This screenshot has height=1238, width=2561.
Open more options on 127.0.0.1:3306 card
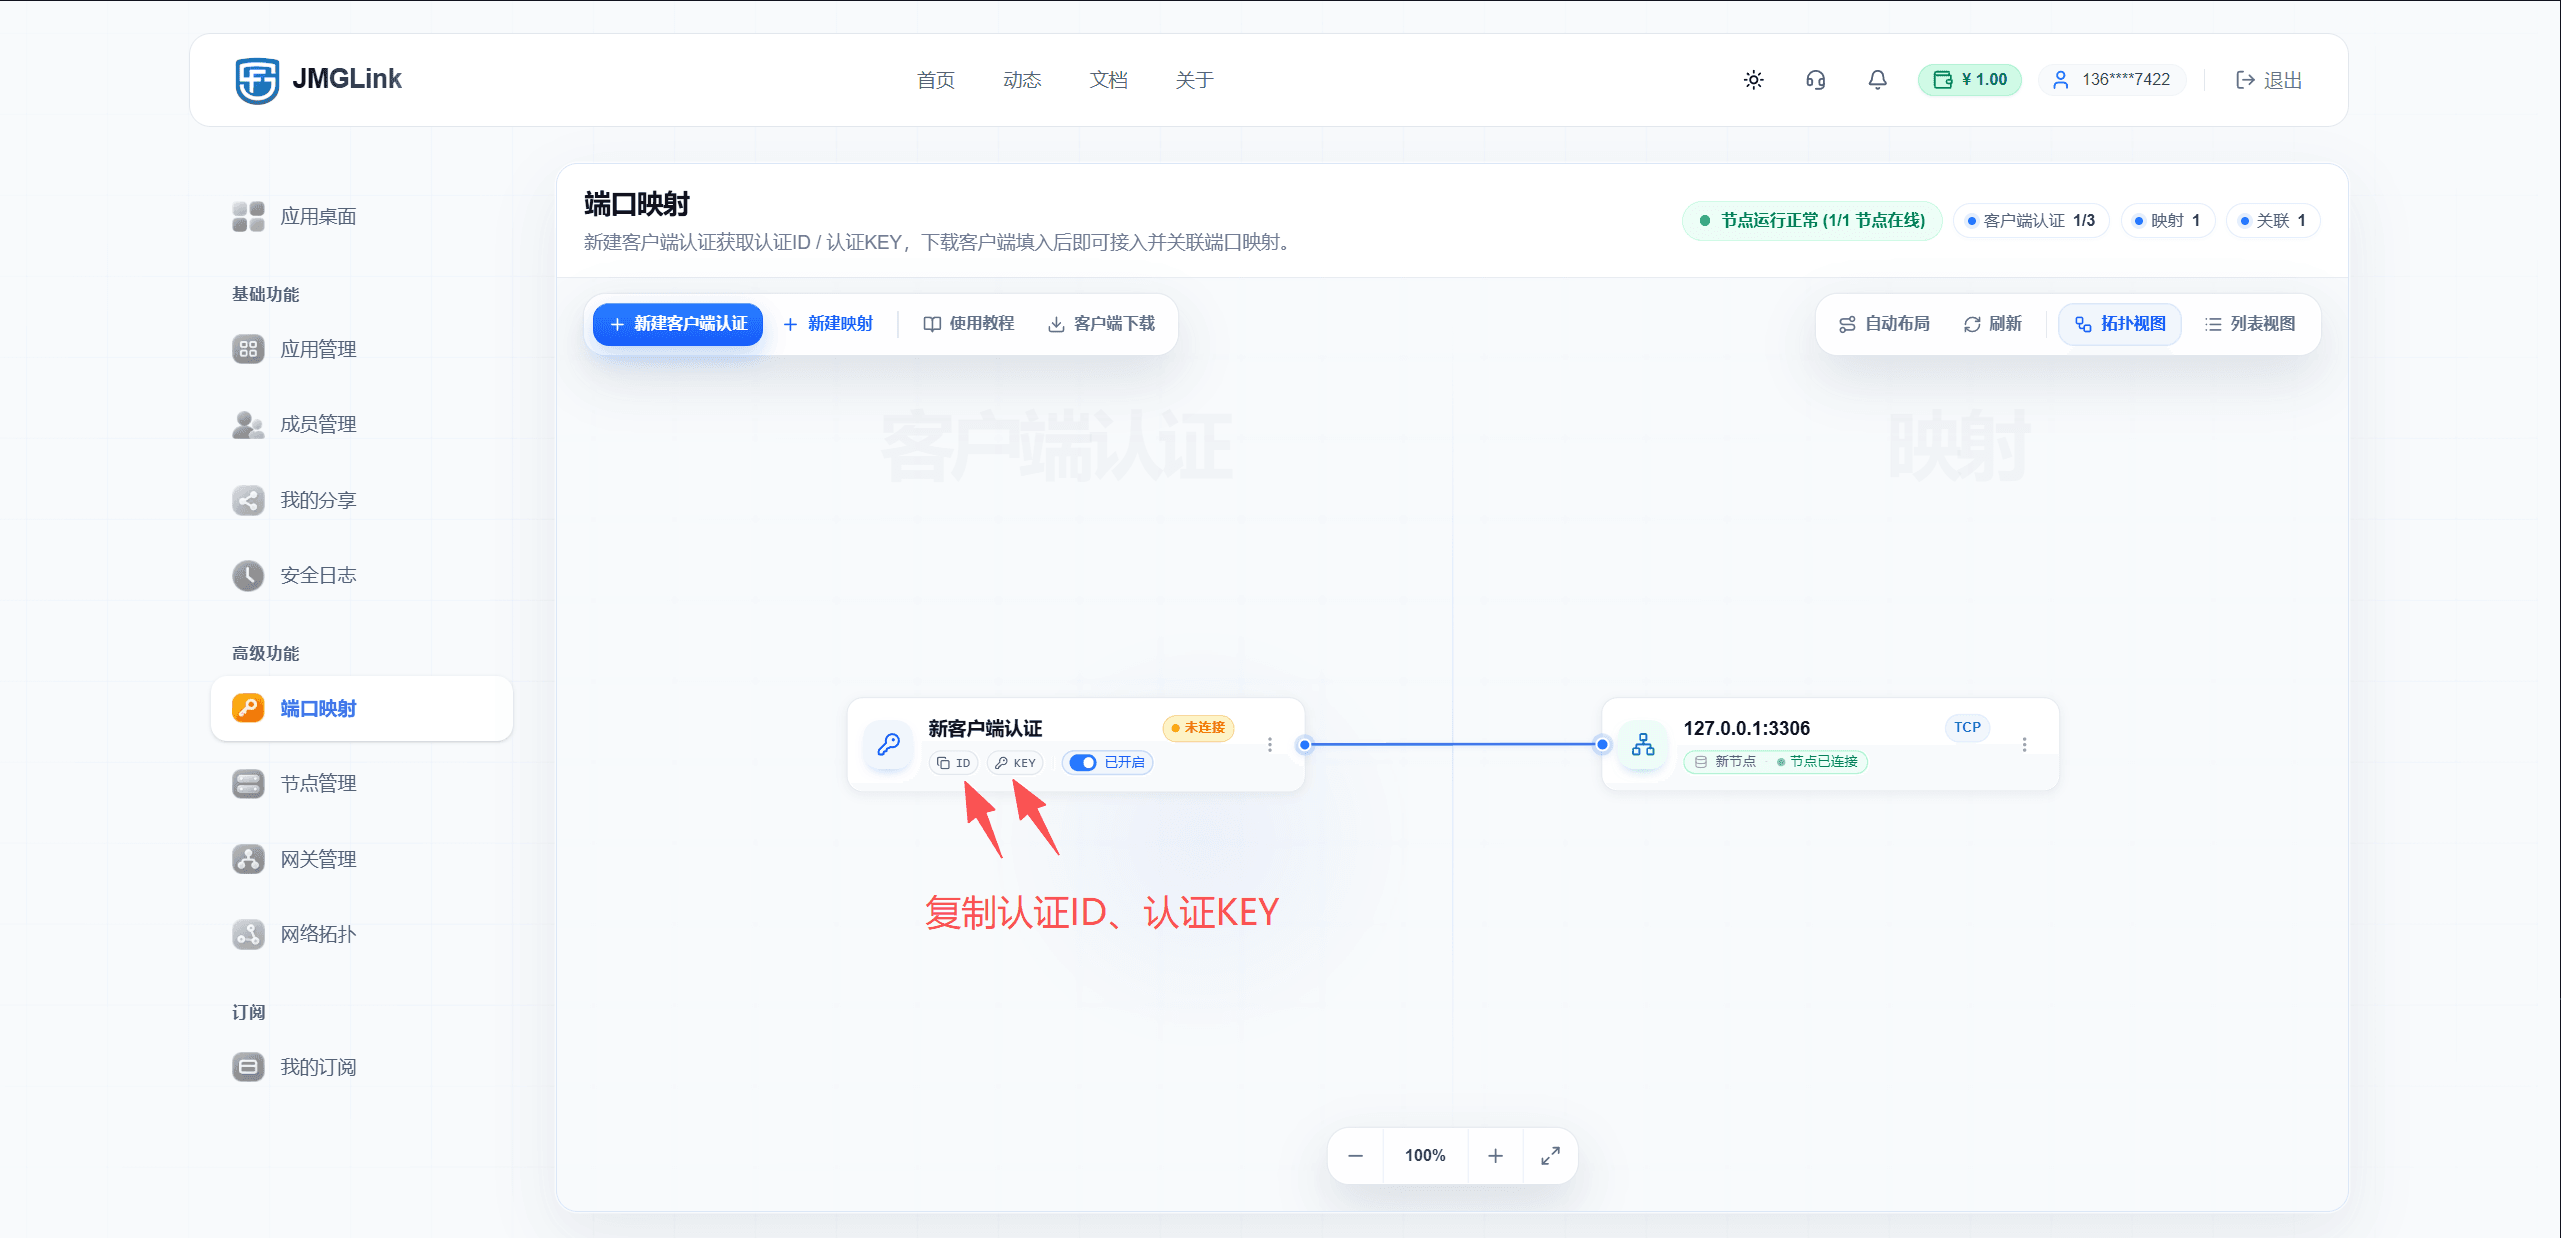[x=2024, y=745]
